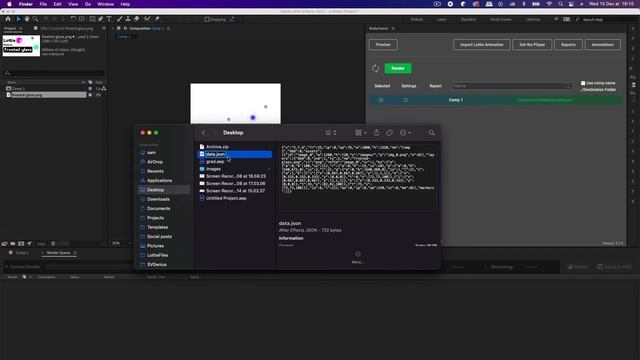Select the Hand tool
The width and height of the screenshot is (640, 360).
click(x=27, y=19)
